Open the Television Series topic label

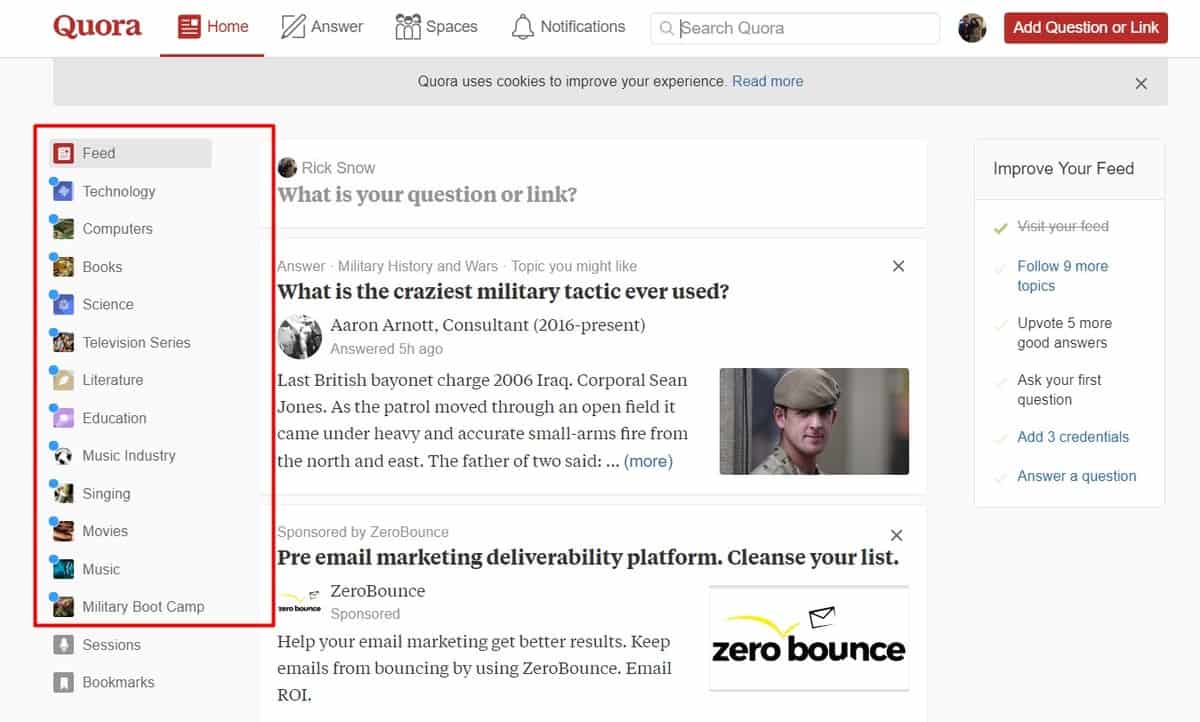point(136,342)
